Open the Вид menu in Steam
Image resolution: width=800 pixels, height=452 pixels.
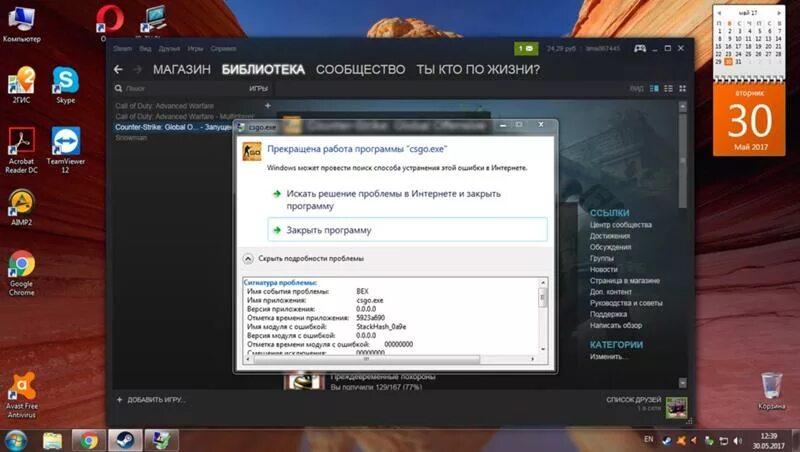coord(145,49)
